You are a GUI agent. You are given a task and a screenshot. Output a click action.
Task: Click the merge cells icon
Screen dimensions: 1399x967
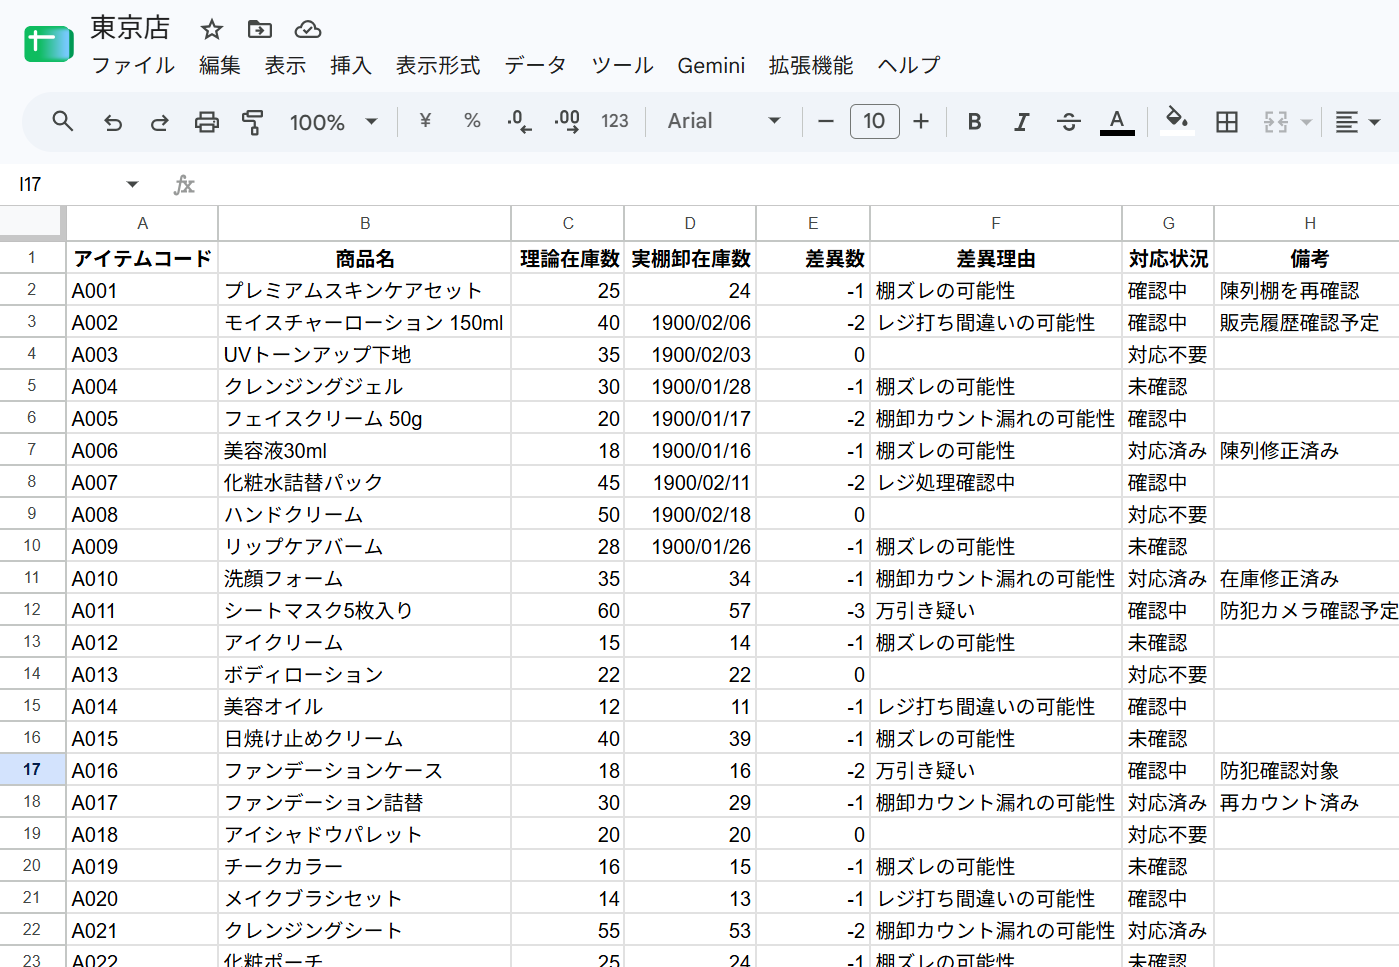click(x=1275, y=122)
